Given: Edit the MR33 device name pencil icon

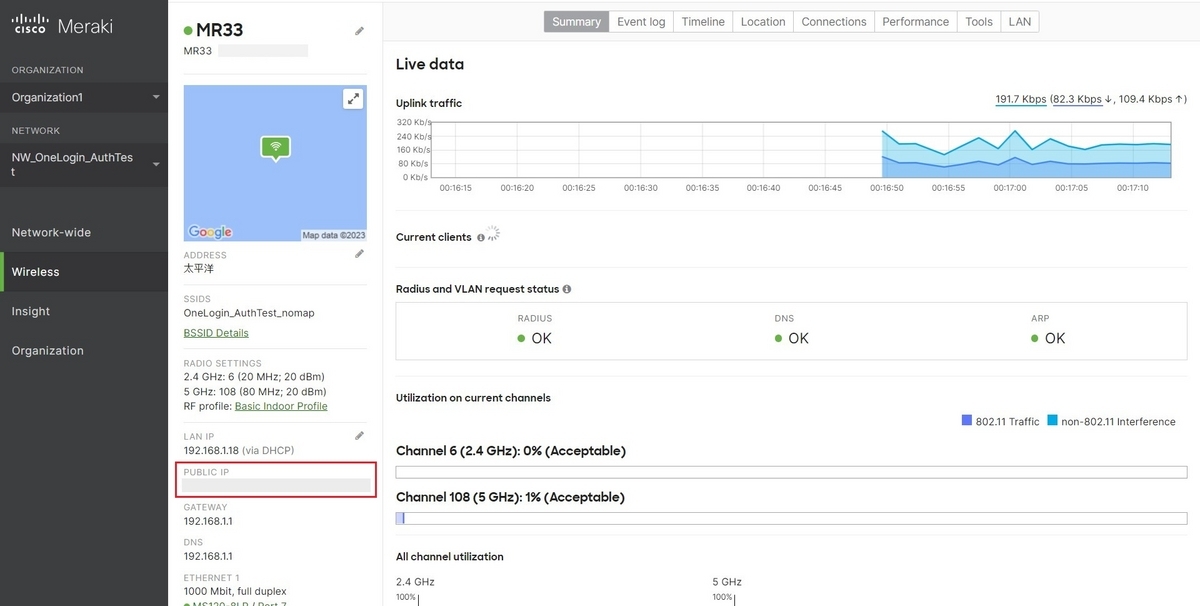Looking at the screenshot, I should pyautogui.click(x=360, y=31).
